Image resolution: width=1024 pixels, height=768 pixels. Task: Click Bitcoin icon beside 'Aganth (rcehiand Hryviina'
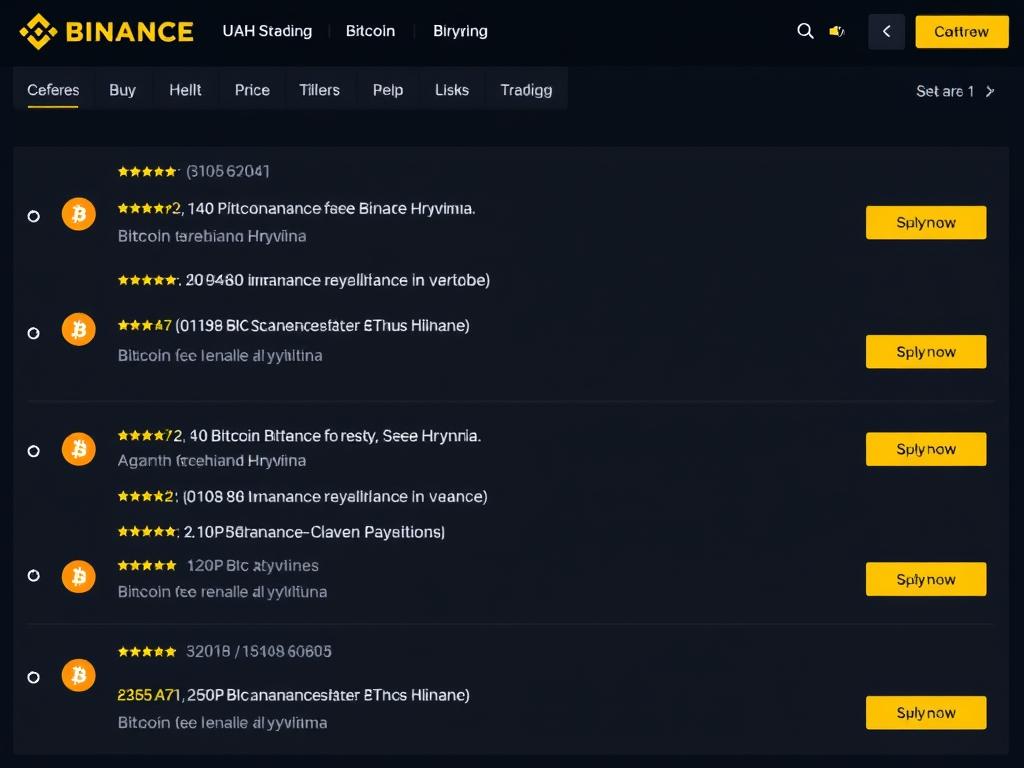(x=78, y=449)
